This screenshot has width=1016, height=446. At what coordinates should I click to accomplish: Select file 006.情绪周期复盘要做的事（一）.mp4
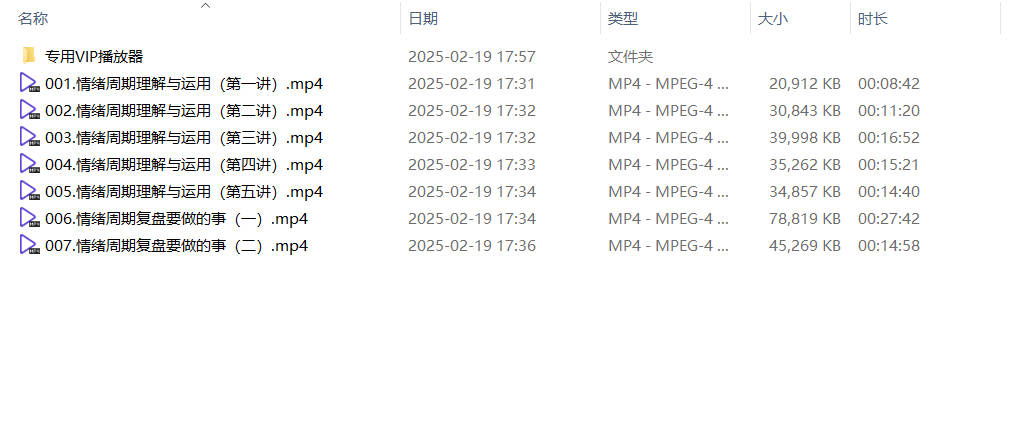click(176, 219)
